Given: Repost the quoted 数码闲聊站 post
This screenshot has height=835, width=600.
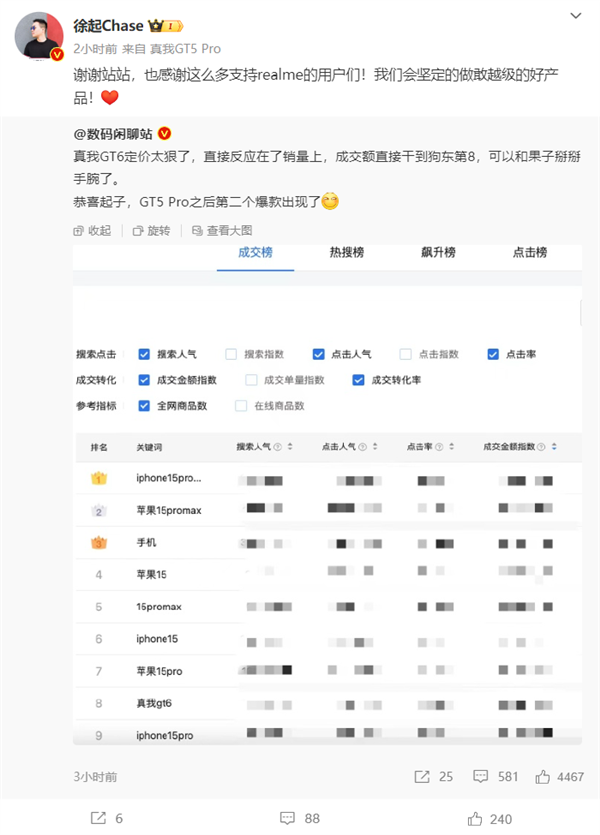Looking at the screenshot, I should pos(420,776).
